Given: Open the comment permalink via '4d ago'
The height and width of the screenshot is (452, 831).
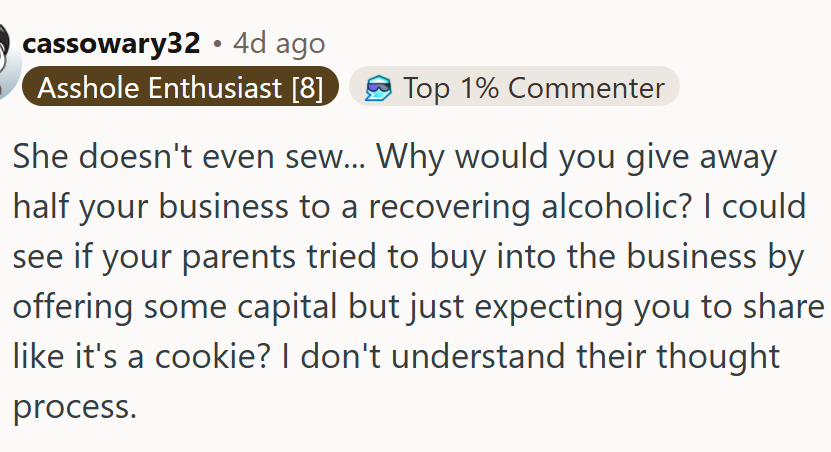Looking at the screenshot, I should tap(279, 43).
